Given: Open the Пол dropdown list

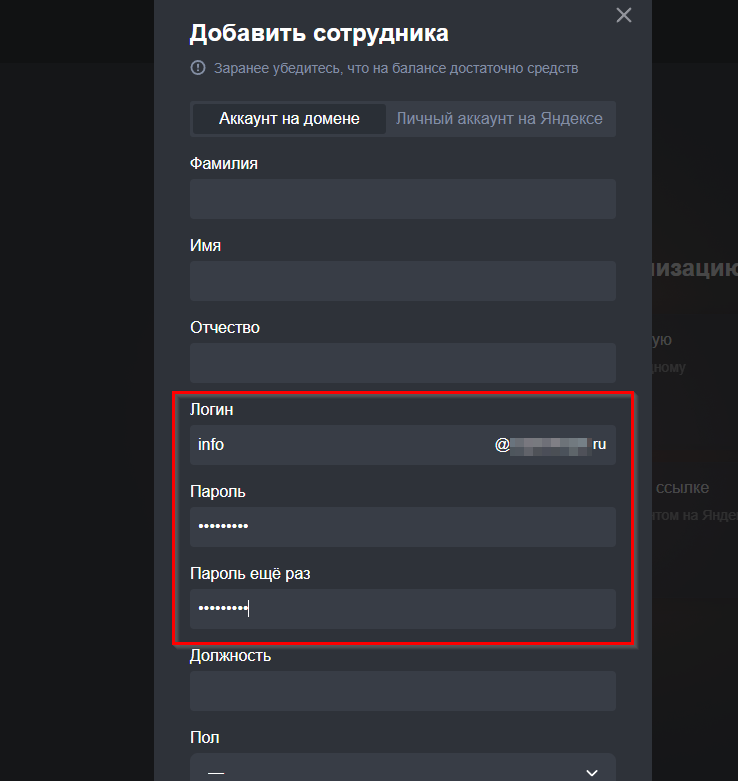Looking at the screenshot, I should pos(402,771).
